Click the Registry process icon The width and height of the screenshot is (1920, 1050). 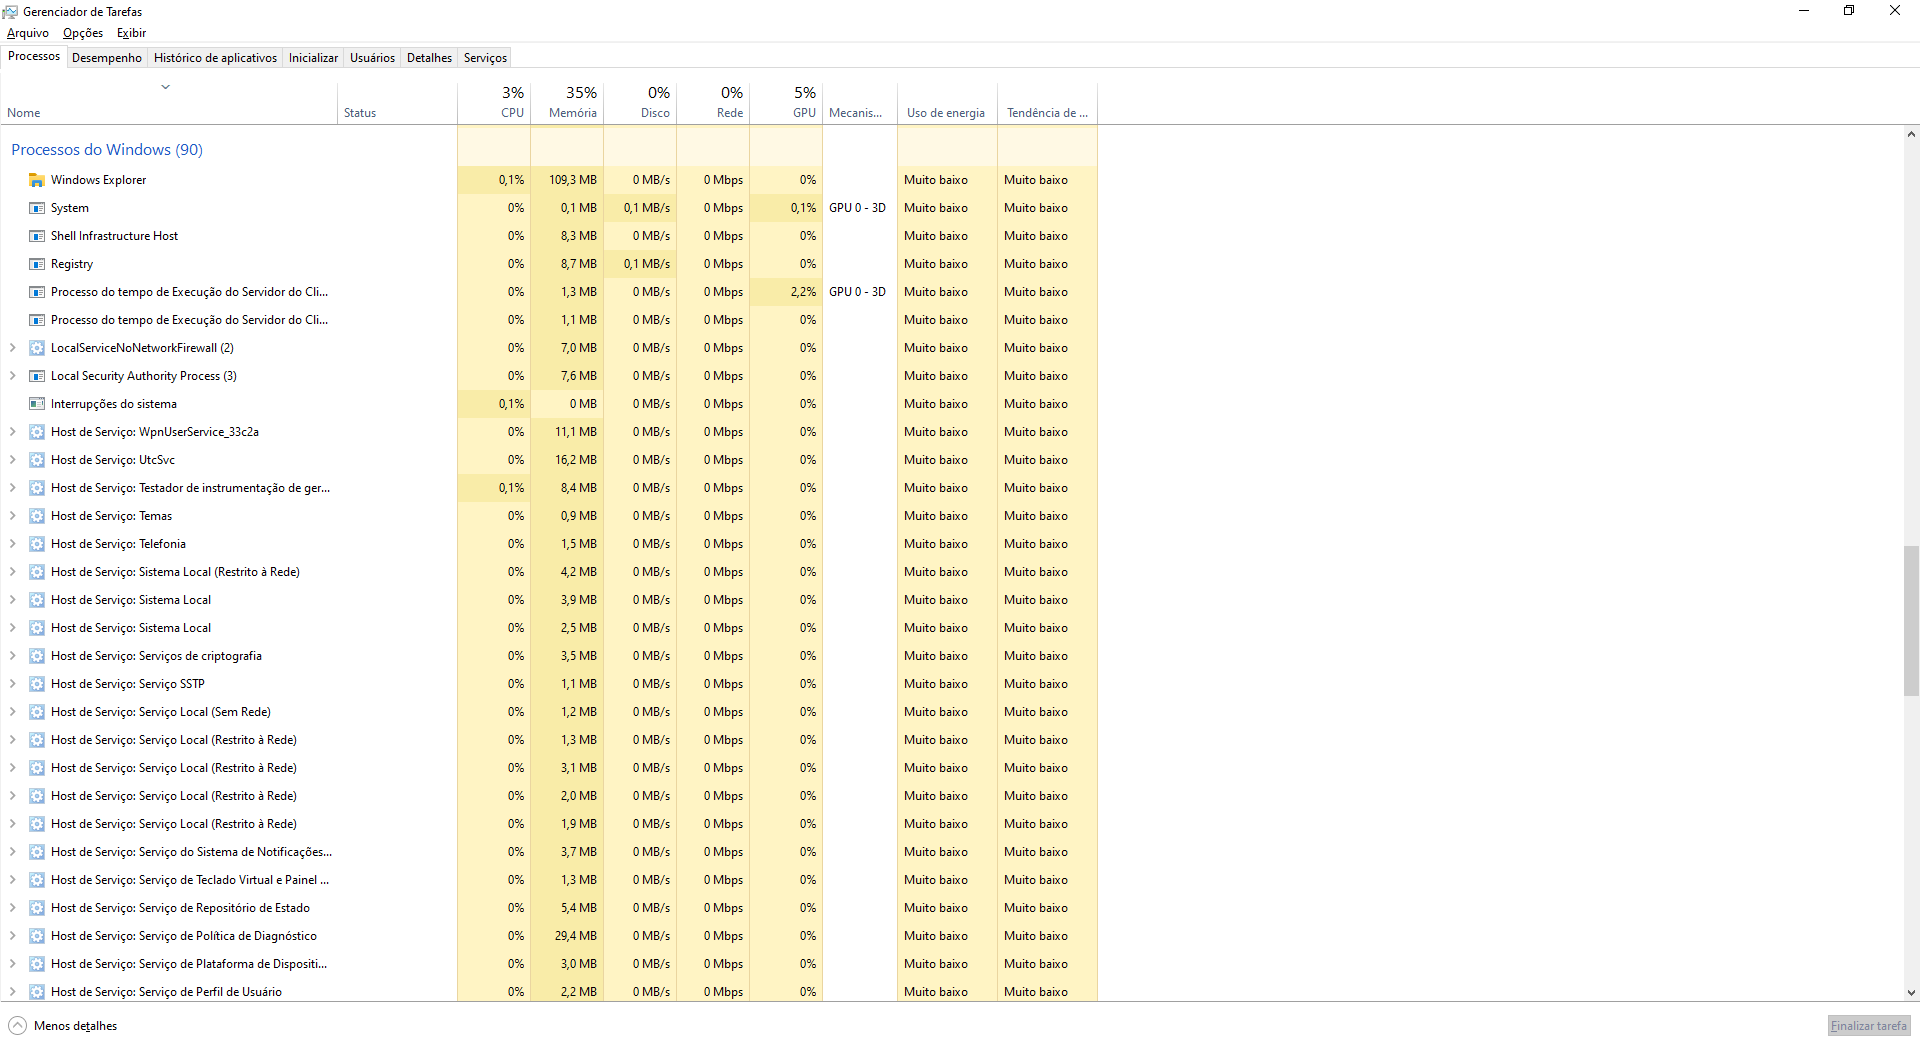point(37,264)
